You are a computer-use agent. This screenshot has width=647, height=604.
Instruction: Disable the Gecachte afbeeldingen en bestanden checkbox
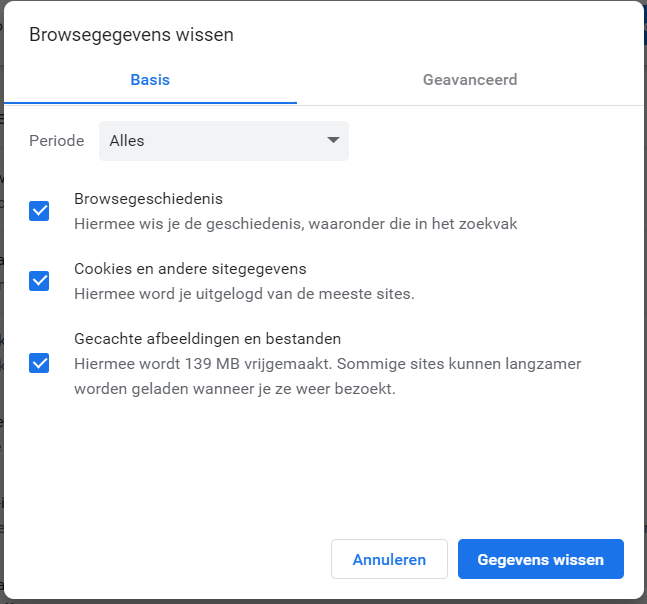tap(39, 363)
